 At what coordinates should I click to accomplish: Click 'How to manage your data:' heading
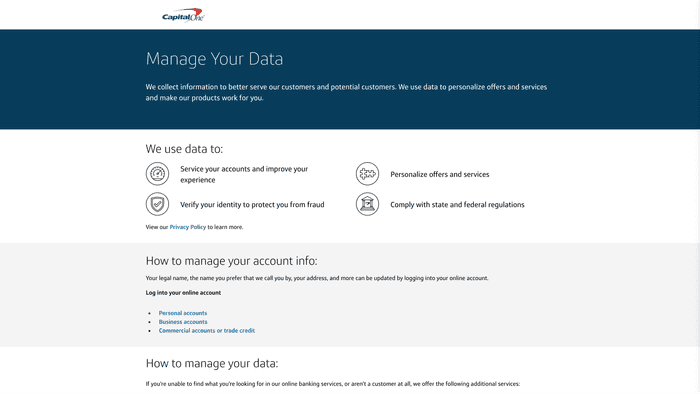(x=212, y=364)
